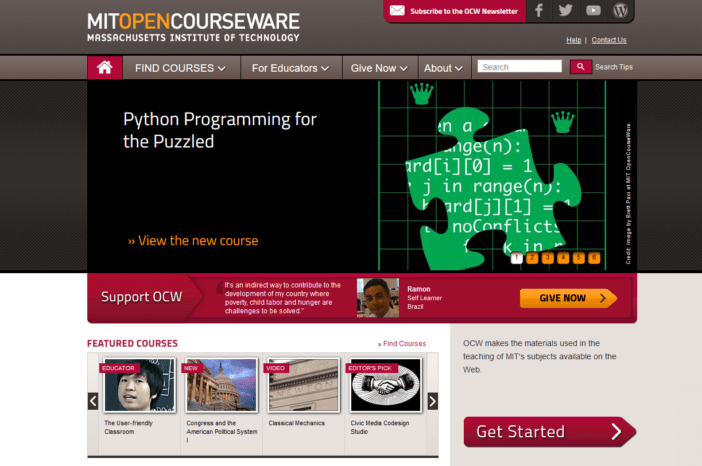Click Classical Mechanics title text
Viewport: 702px width, 466px height.
(x=296, y=423)
